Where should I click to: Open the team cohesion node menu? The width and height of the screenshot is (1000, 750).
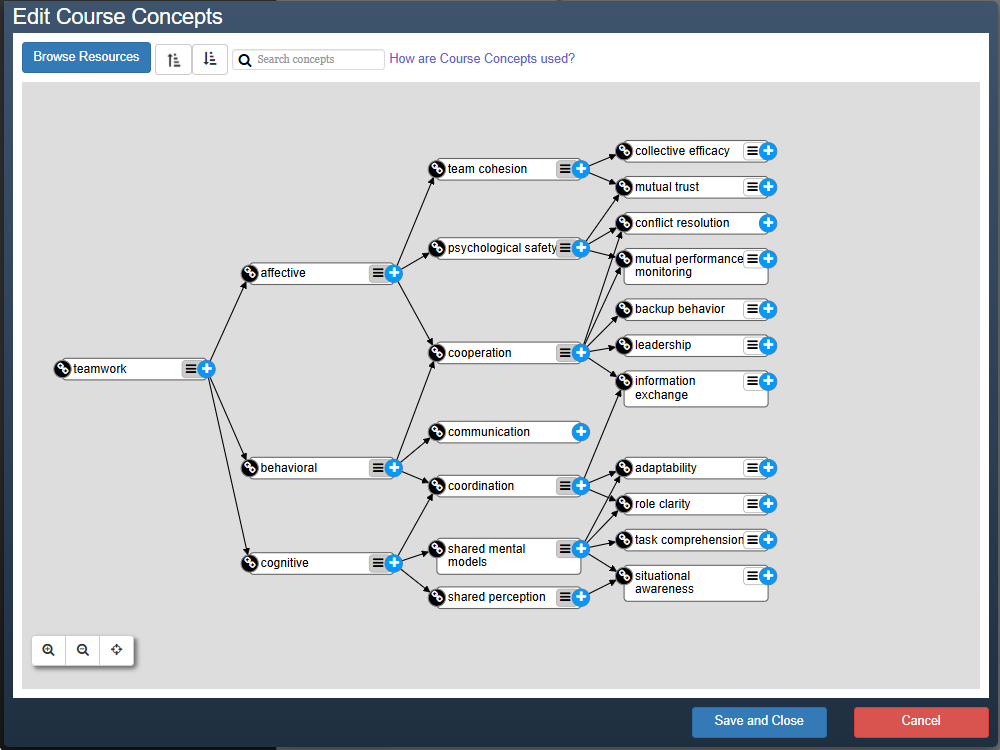pyautogui.click(x=565, y=169)
